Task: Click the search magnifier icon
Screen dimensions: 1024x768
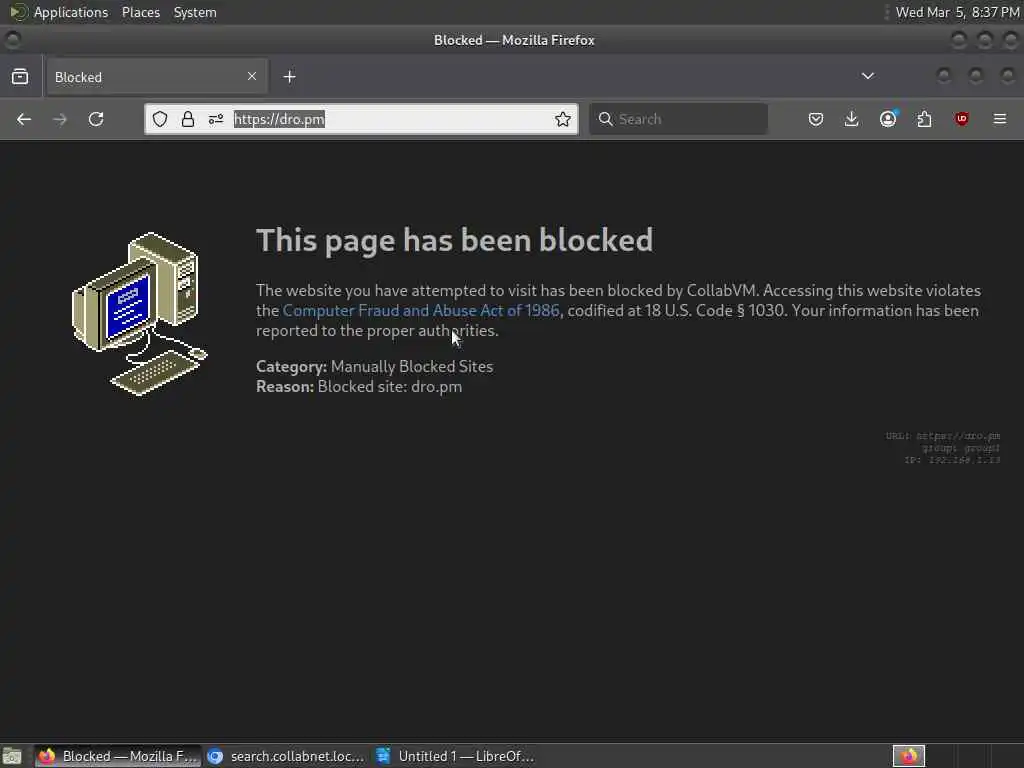Action: tap(605, 119)
